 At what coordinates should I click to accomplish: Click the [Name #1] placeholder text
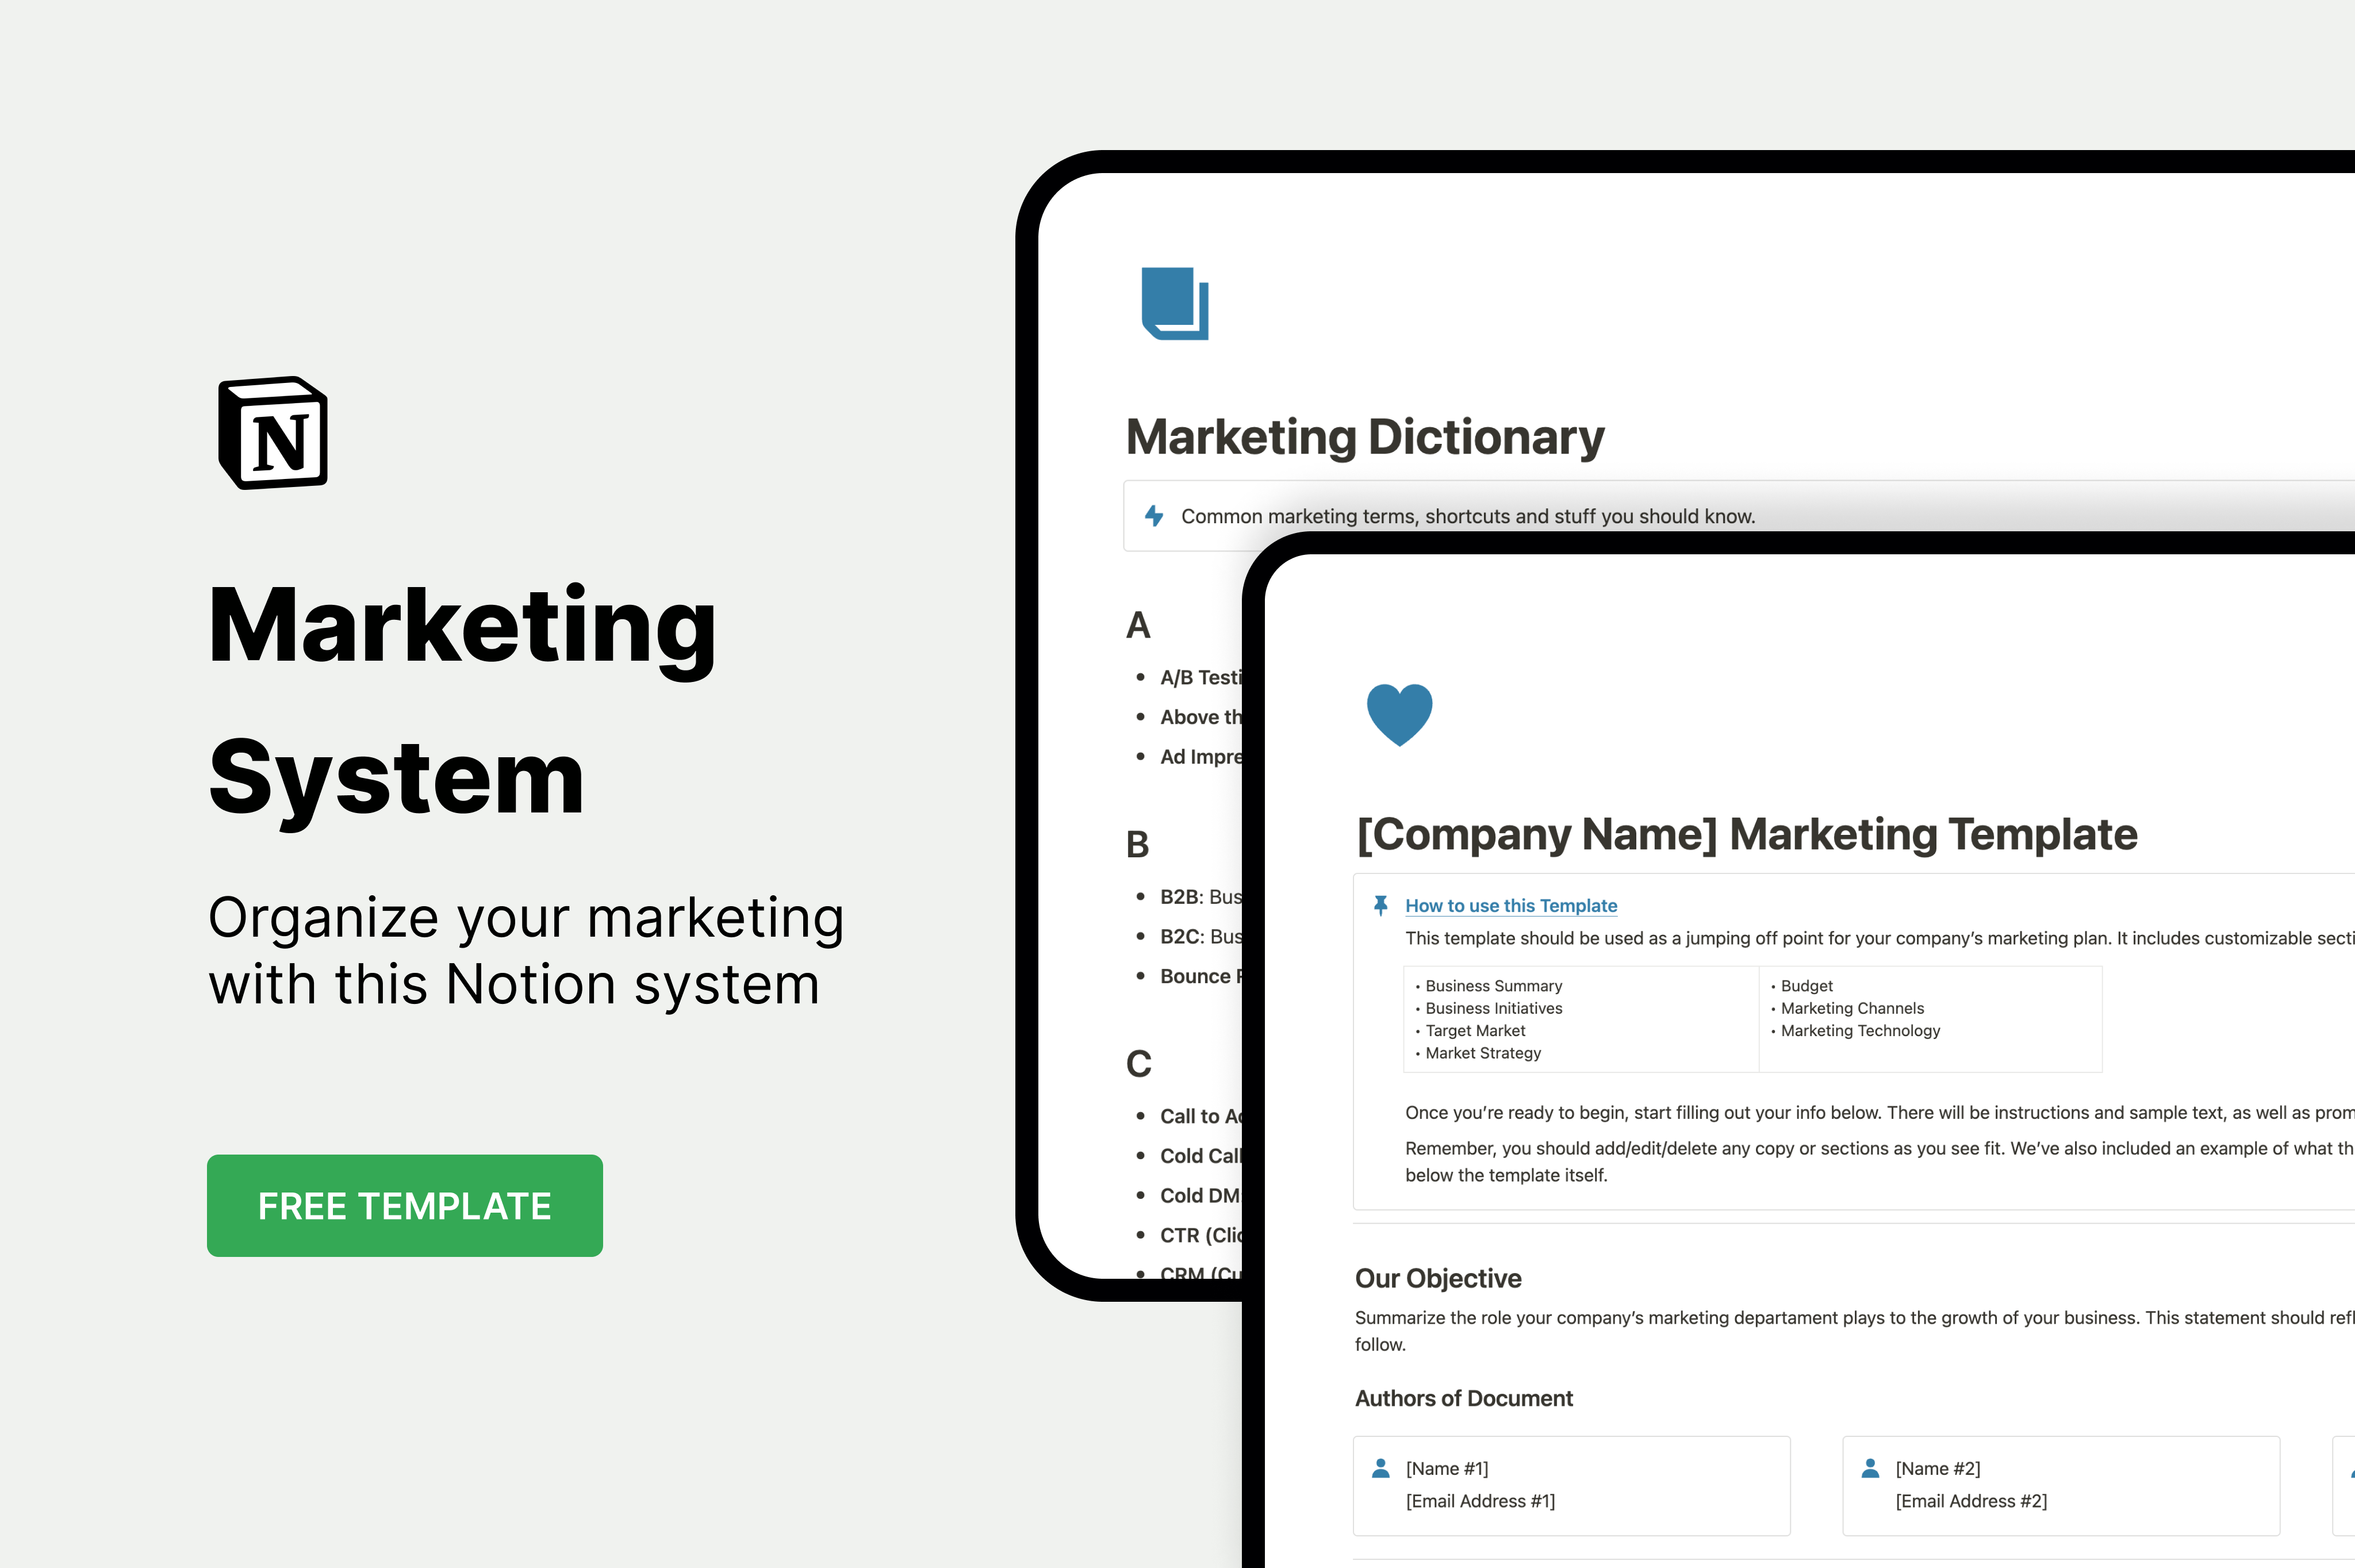coord(1447,1468)
